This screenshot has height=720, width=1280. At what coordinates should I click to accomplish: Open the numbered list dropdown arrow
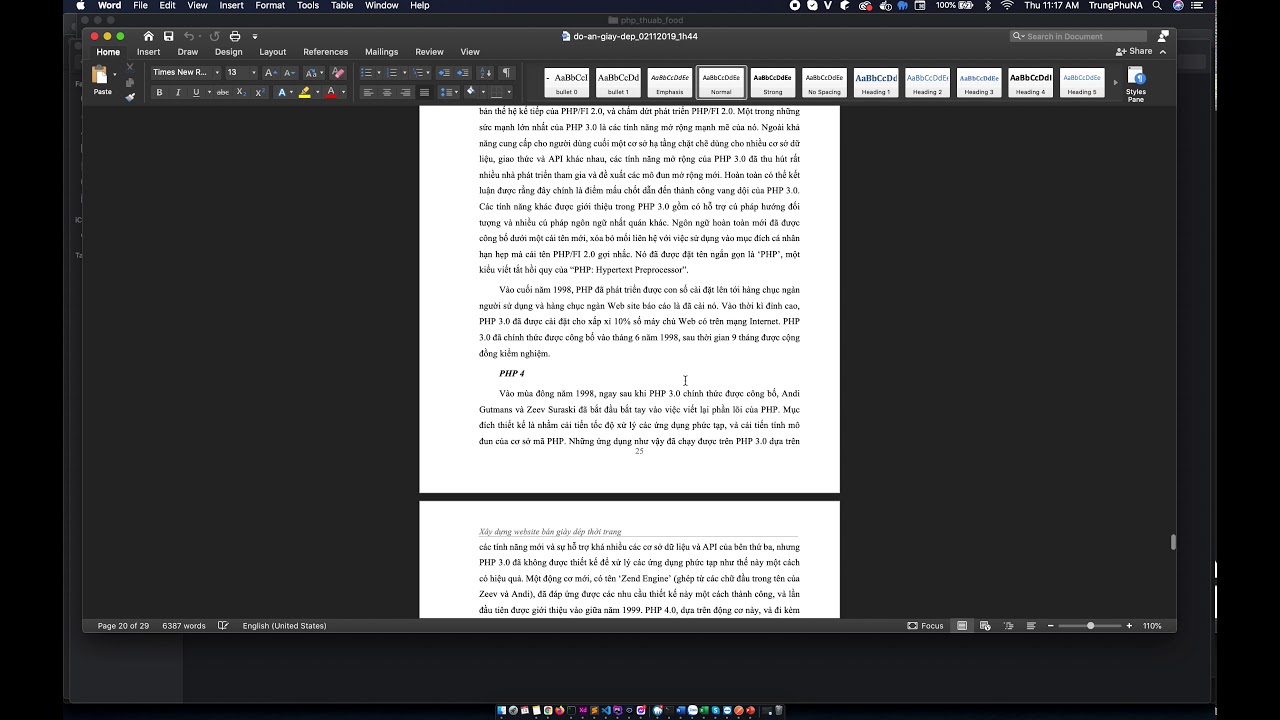point(404,73)
